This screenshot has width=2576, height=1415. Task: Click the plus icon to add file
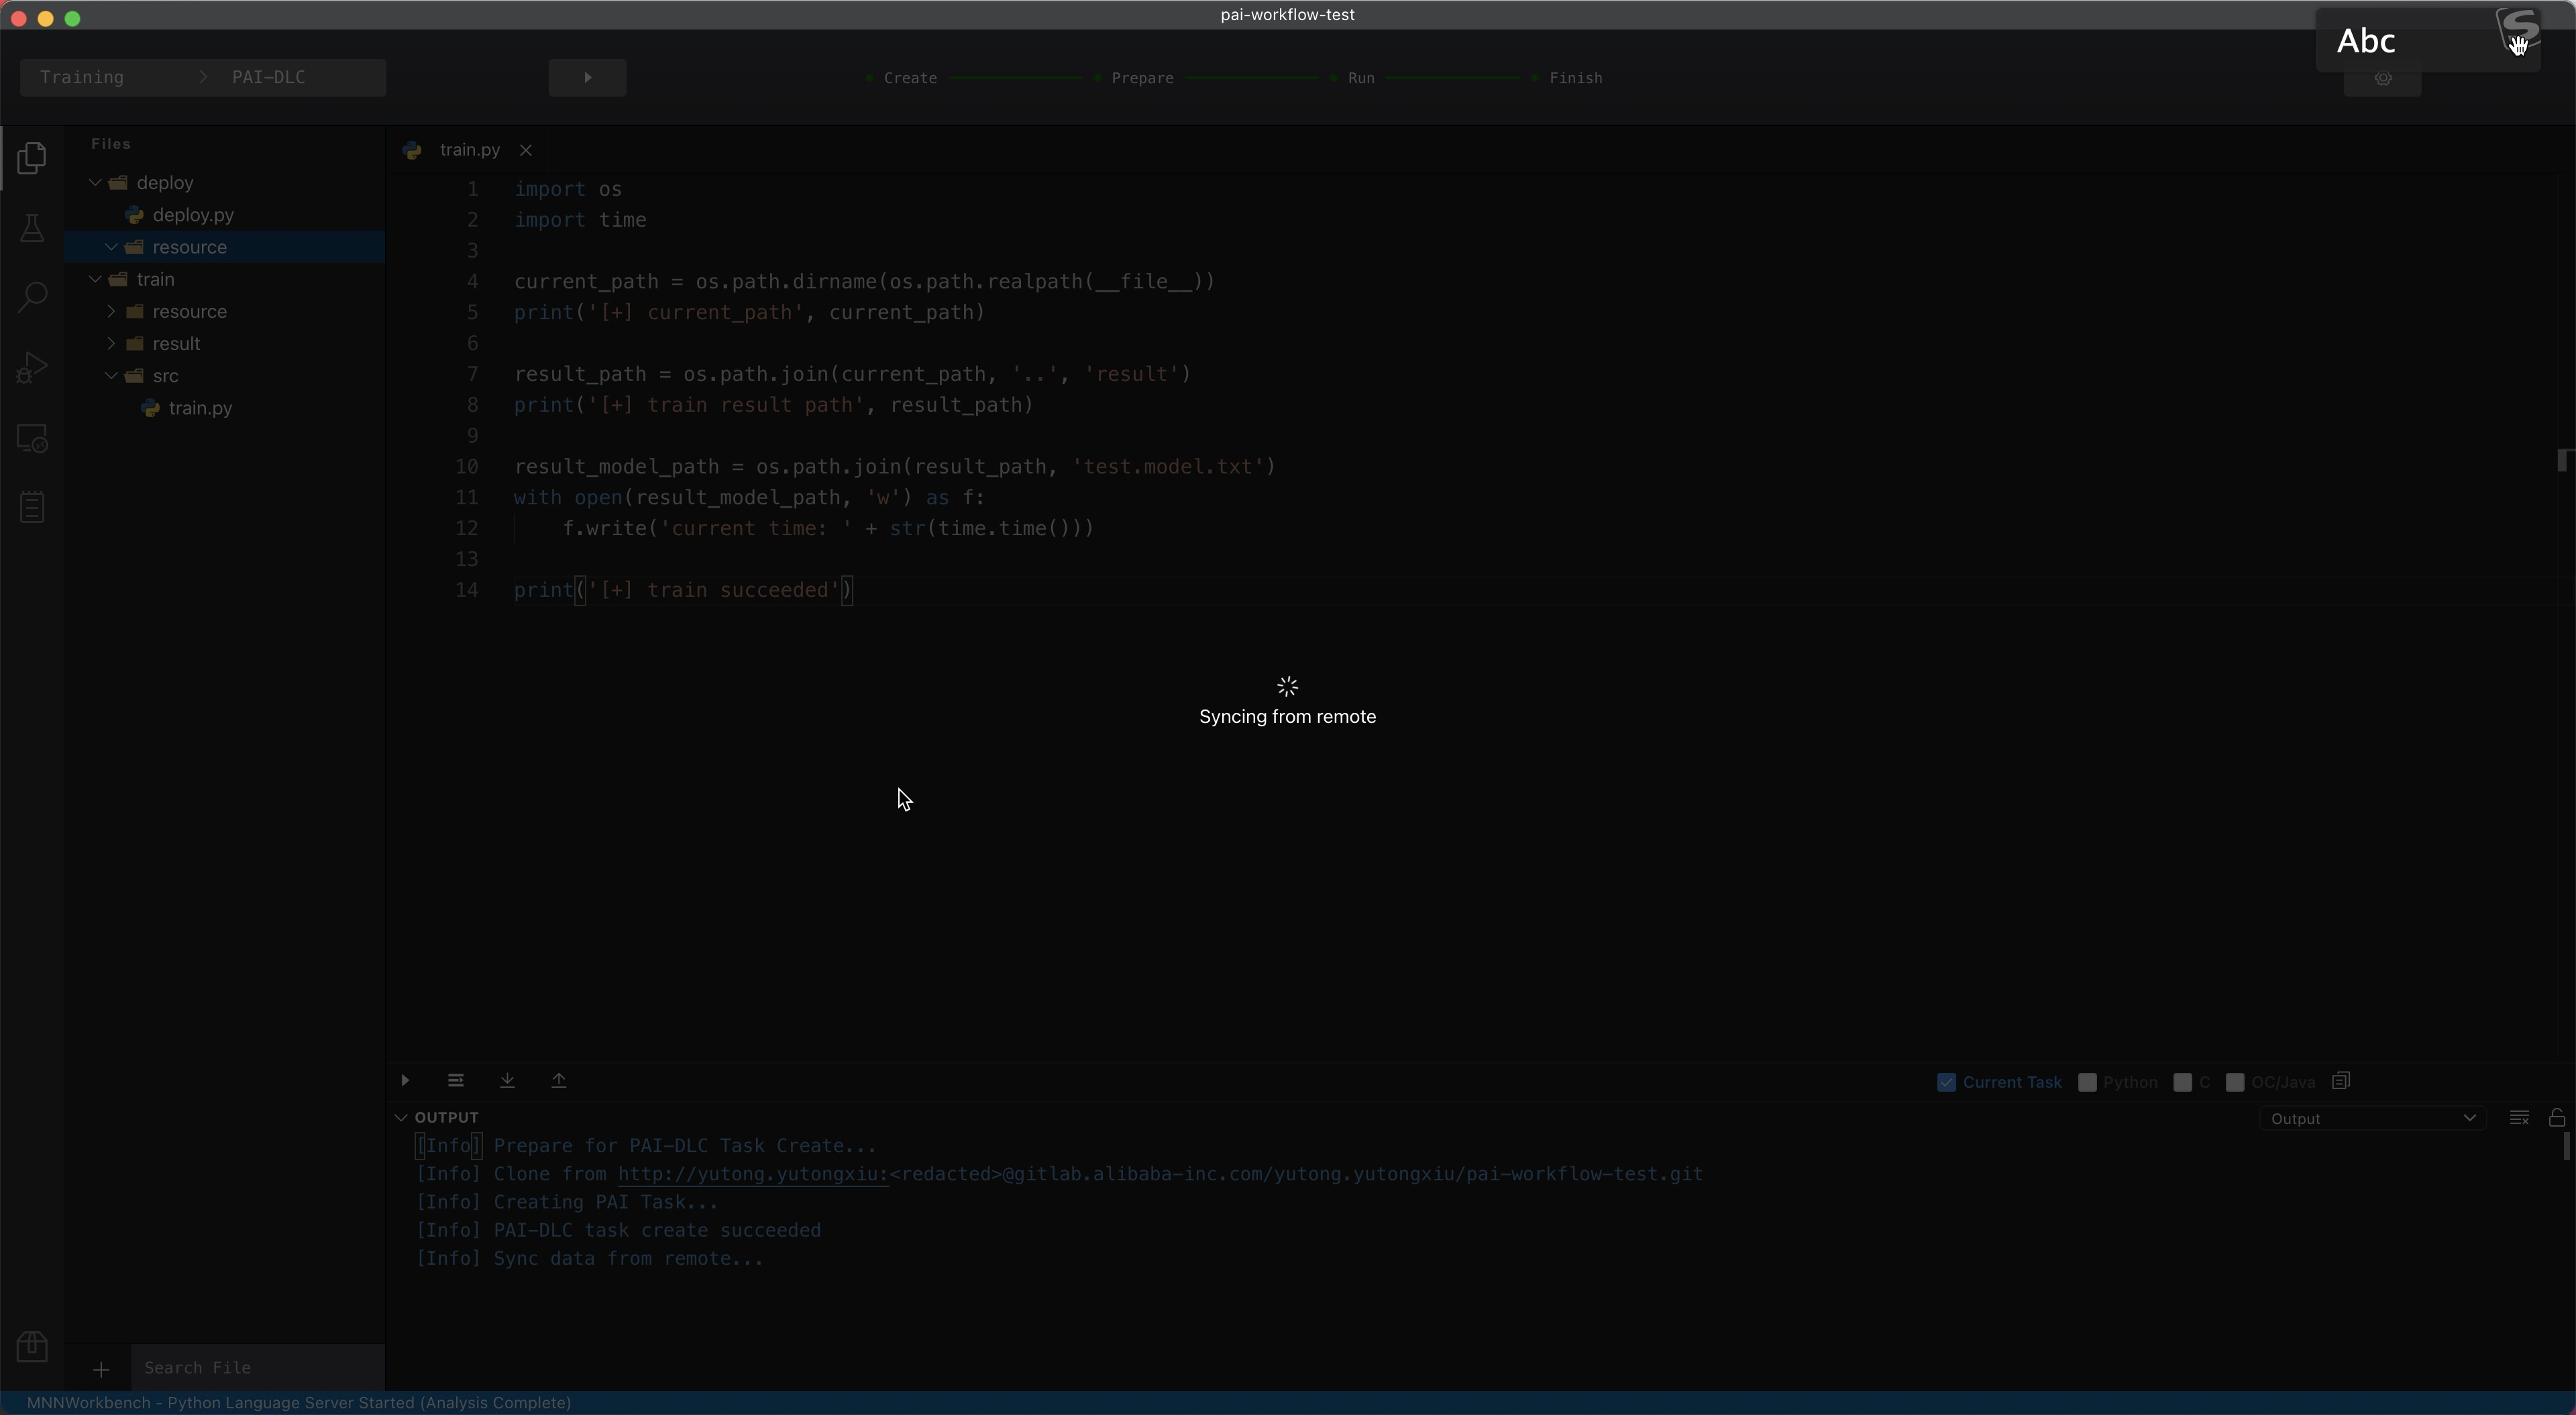click(x=101, y=1369)
